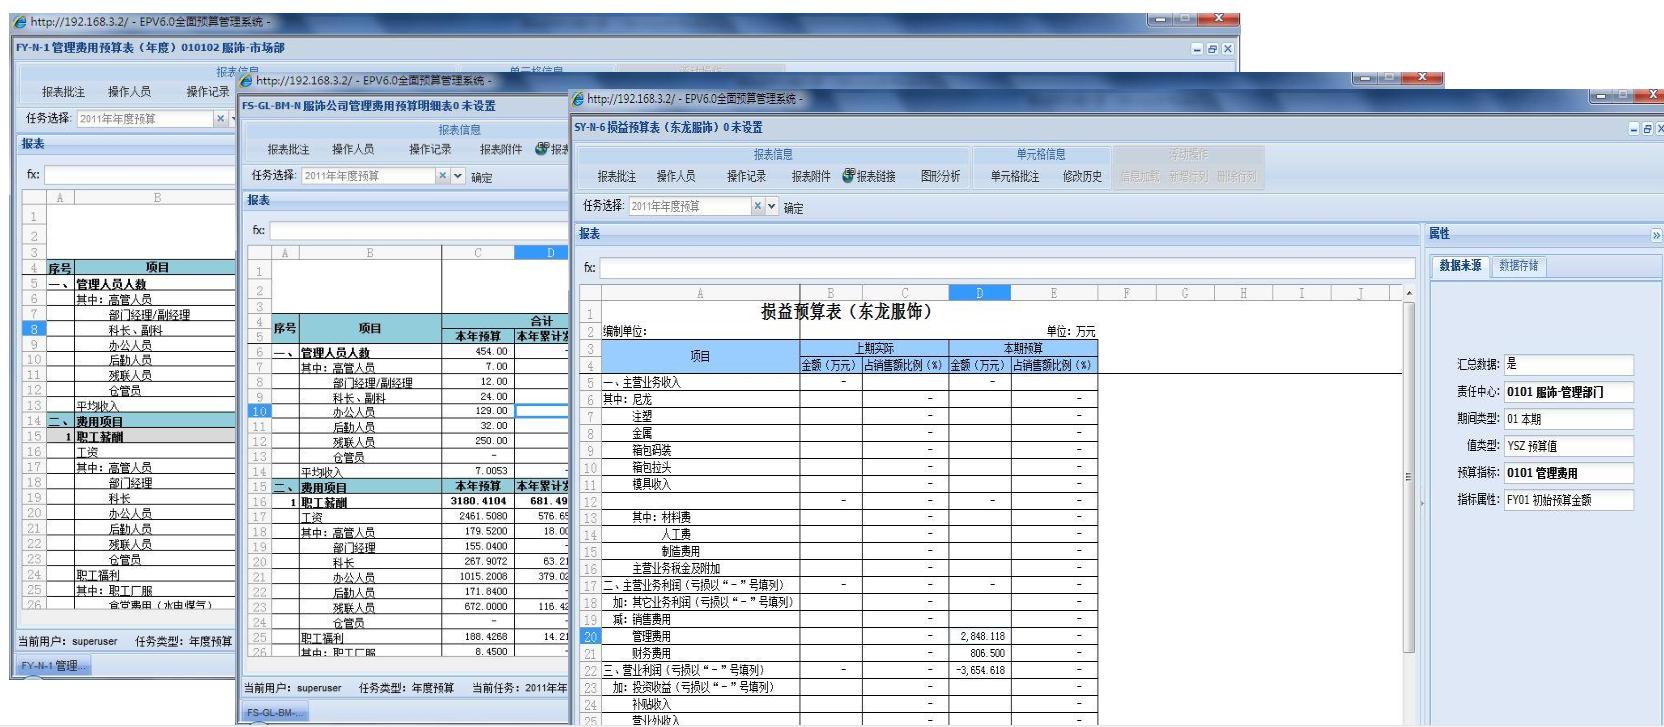Click the FY-N-1 管理 taskbar tab, back window
This screenshot has height=727, width=1664.
coord(54,665)
